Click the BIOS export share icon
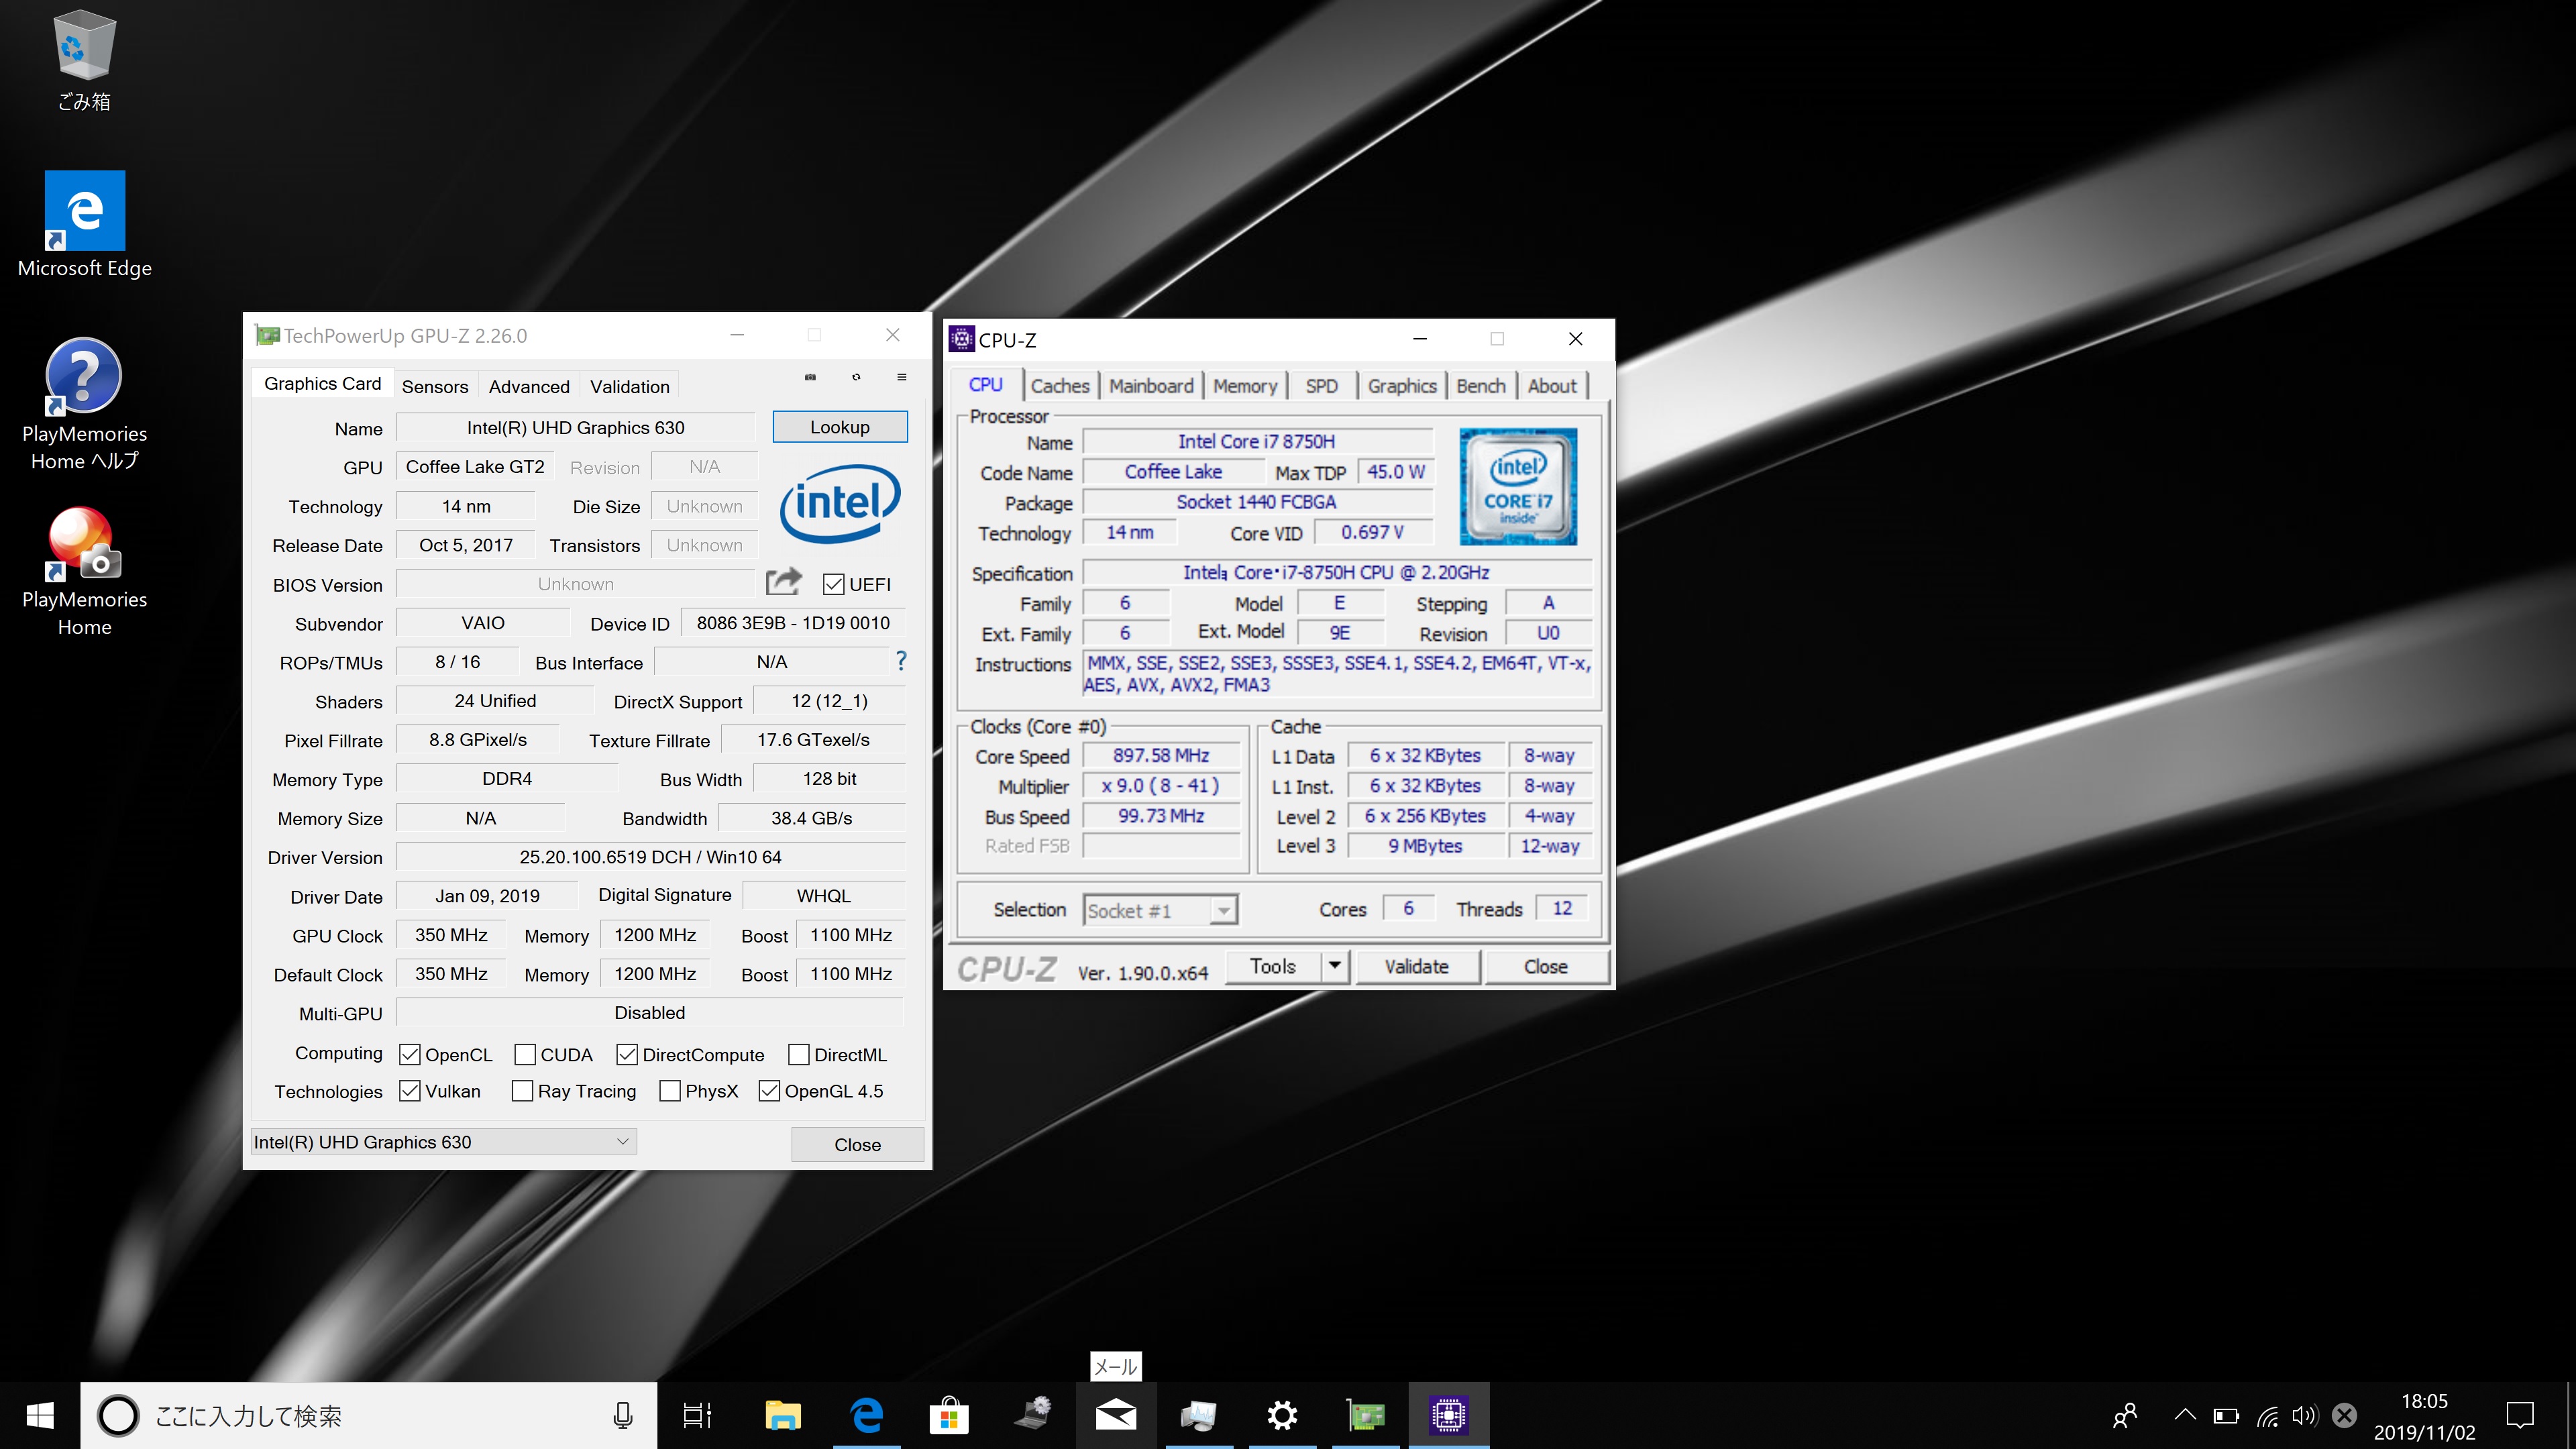 [x=783, y=581]
